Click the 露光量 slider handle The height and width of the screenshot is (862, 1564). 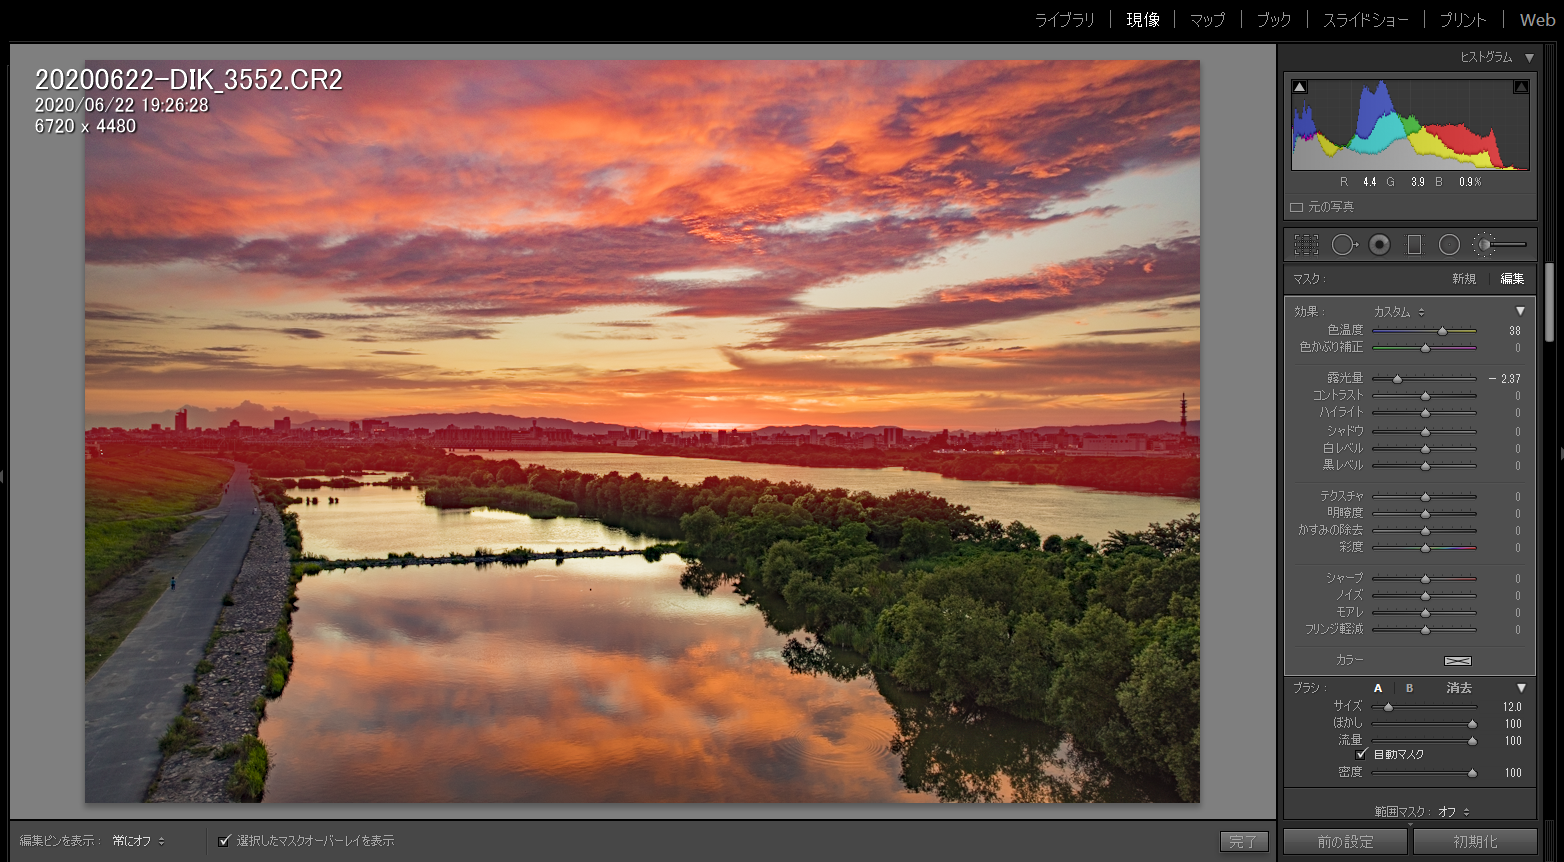coord(1397,379)
